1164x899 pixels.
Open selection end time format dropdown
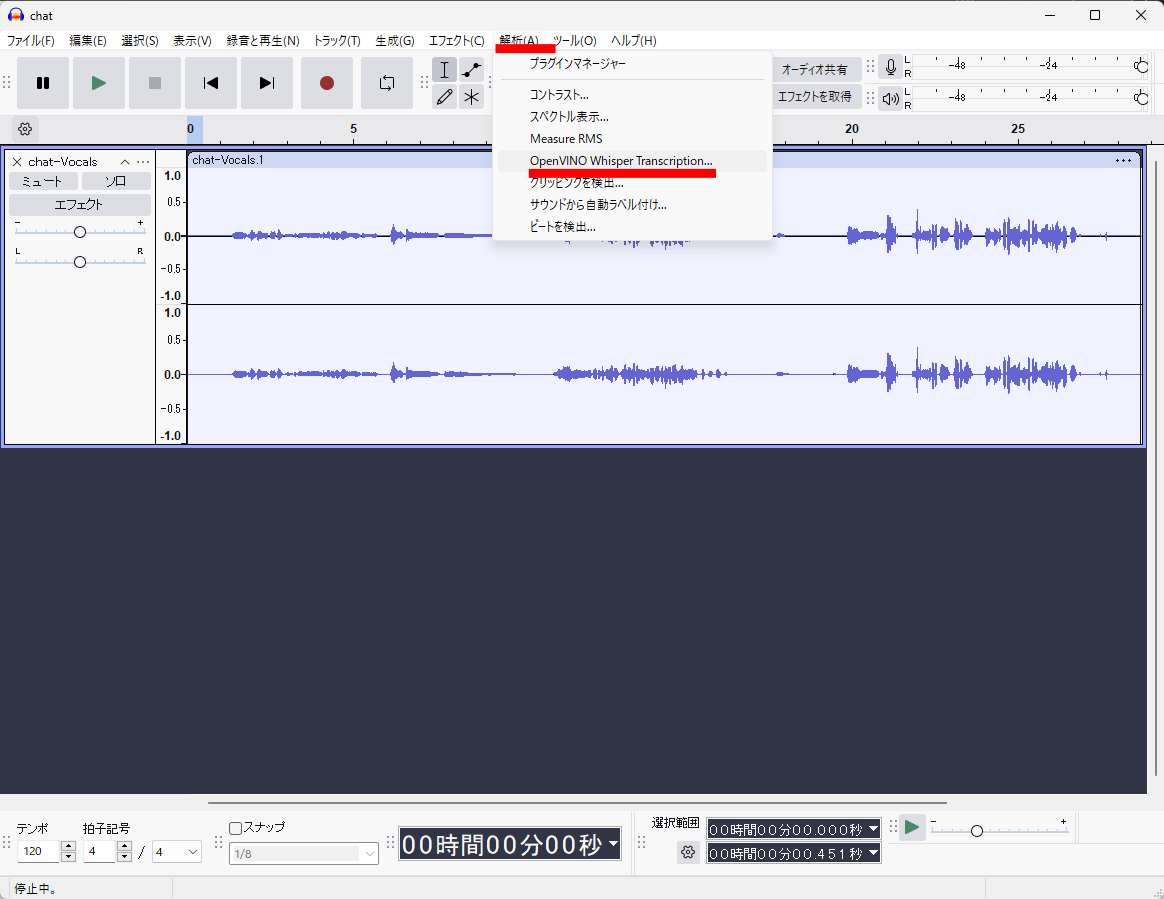tap(873, 854)
